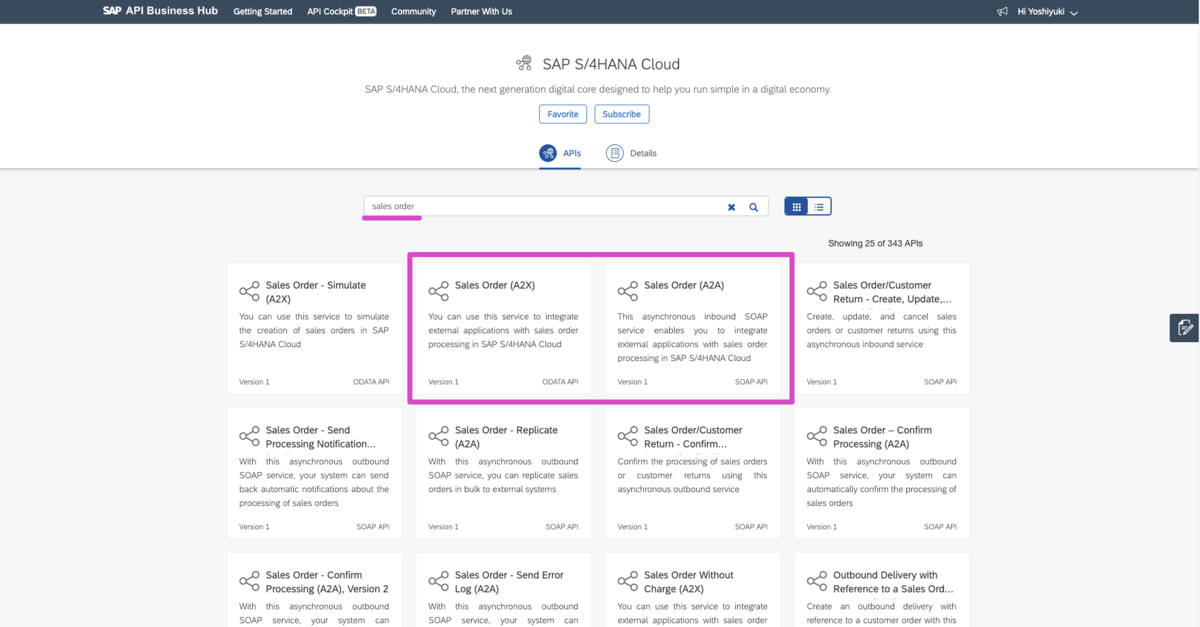Switch to grid tile view
Image resolution: width=1200 pixels, height=627 pixels.
(x=797, y=207)
